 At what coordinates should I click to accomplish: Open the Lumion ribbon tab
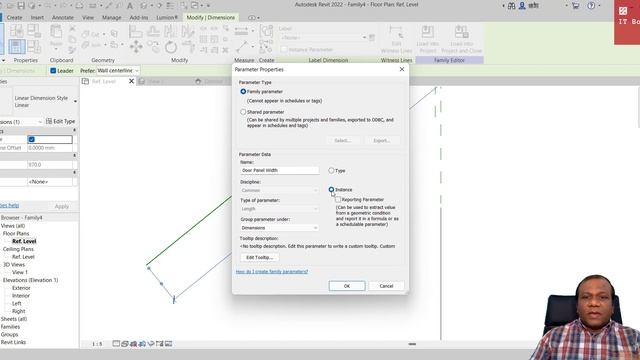tap(167, 18)
